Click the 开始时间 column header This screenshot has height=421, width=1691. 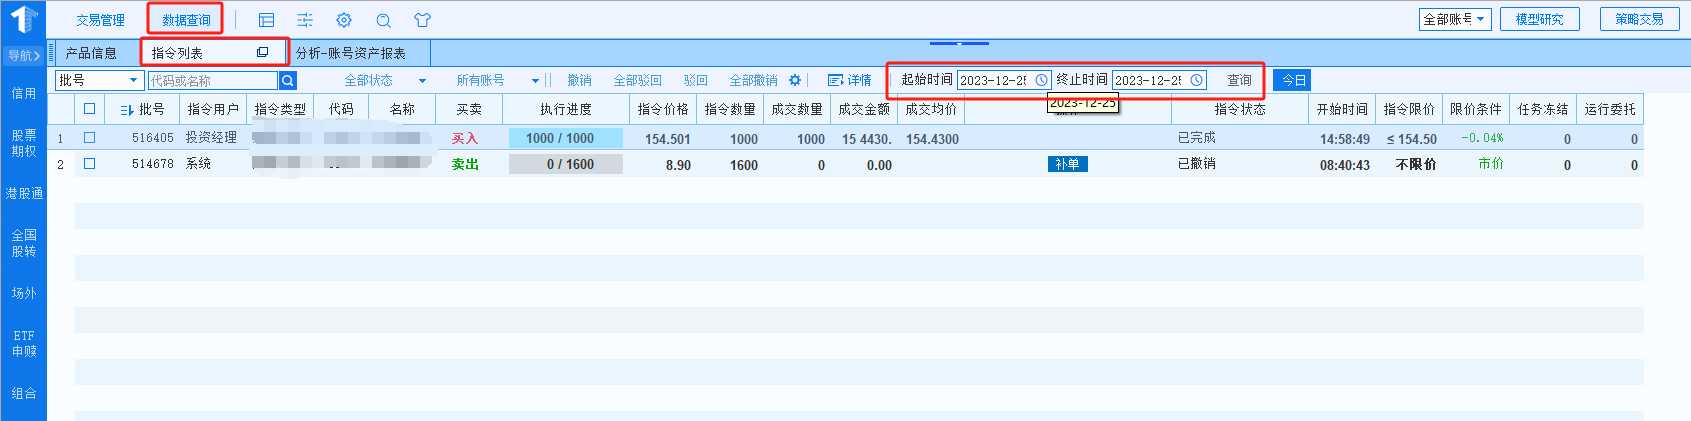point(1342,109)
